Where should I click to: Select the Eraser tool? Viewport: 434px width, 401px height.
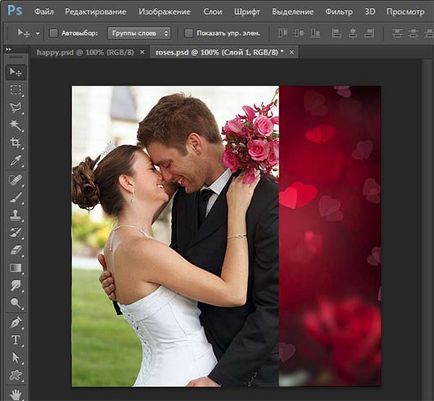pos(15,250)
